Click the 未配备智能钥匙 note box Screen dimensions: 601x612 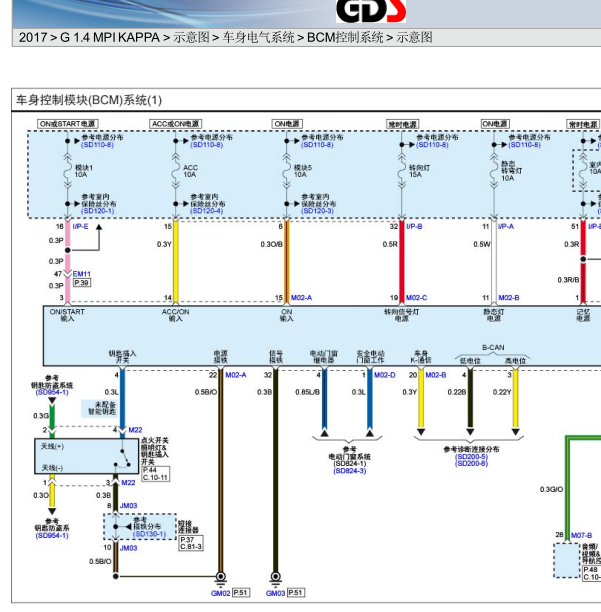pyautogui.click(x=102, y=408)
